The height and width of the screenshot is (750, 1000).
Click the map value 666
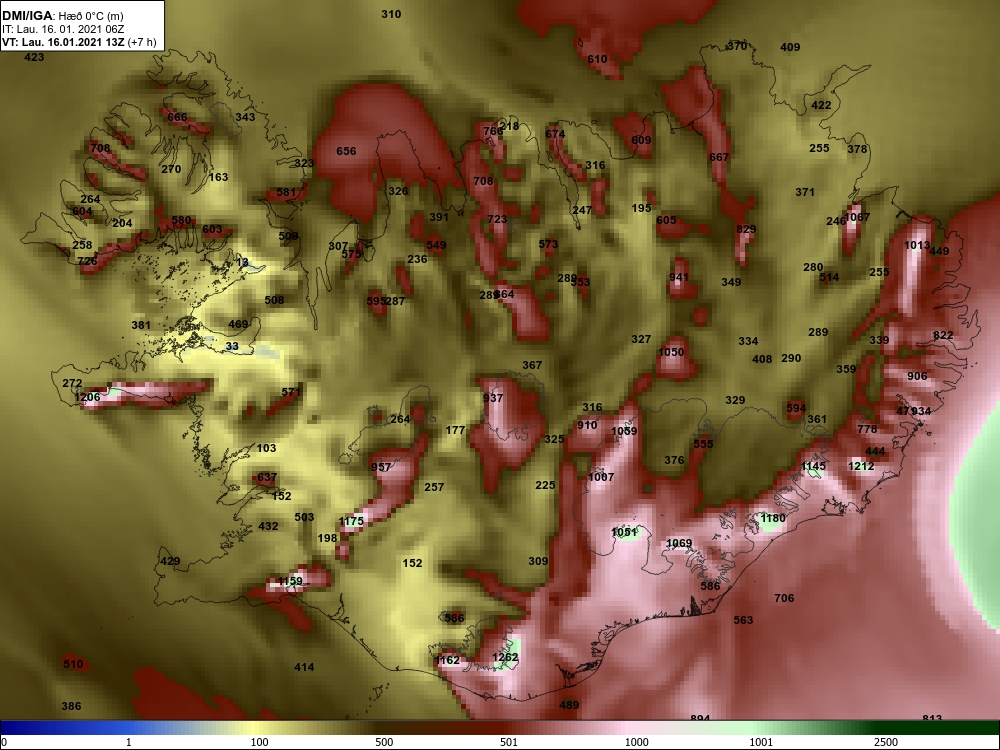pyautogui.click(x=177, y=117)
